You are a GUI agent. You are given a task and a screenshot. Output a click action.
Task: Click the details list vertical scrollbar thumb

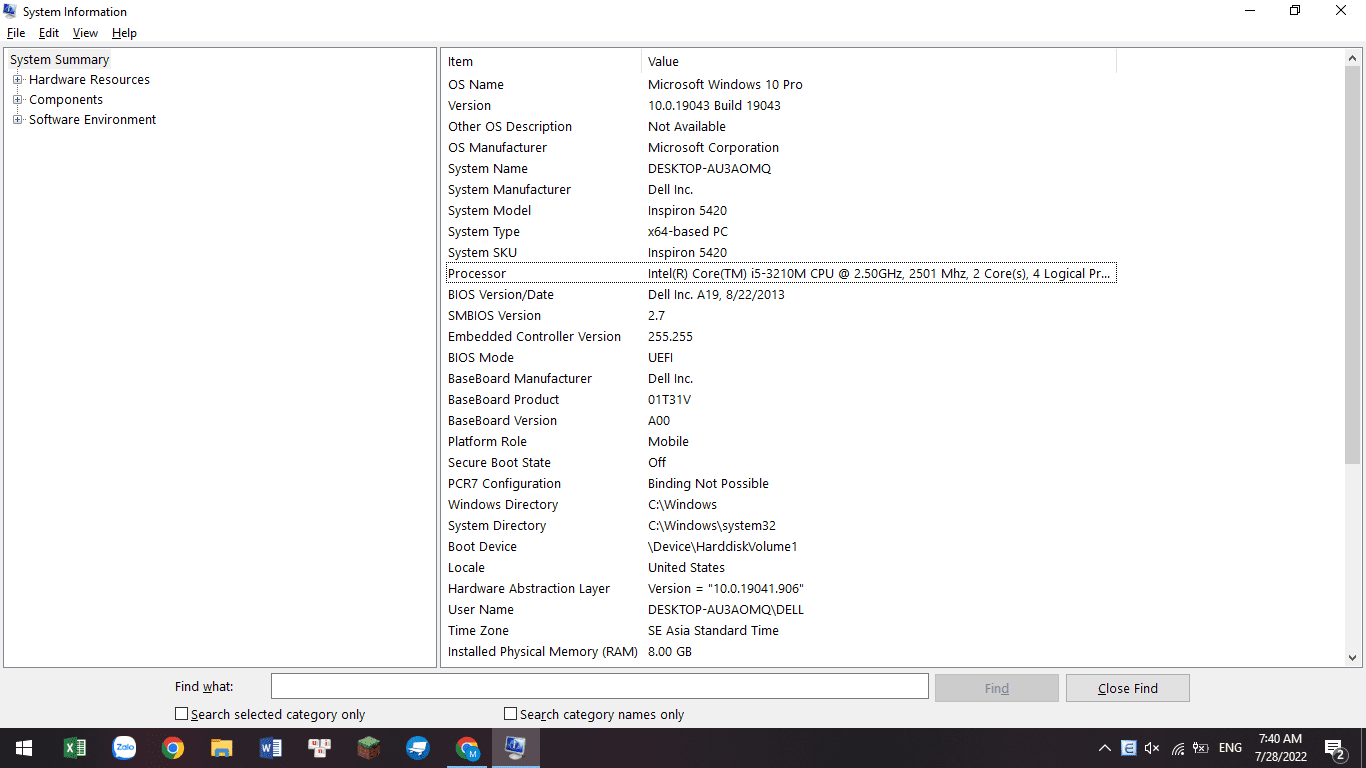coord(1352,265)
